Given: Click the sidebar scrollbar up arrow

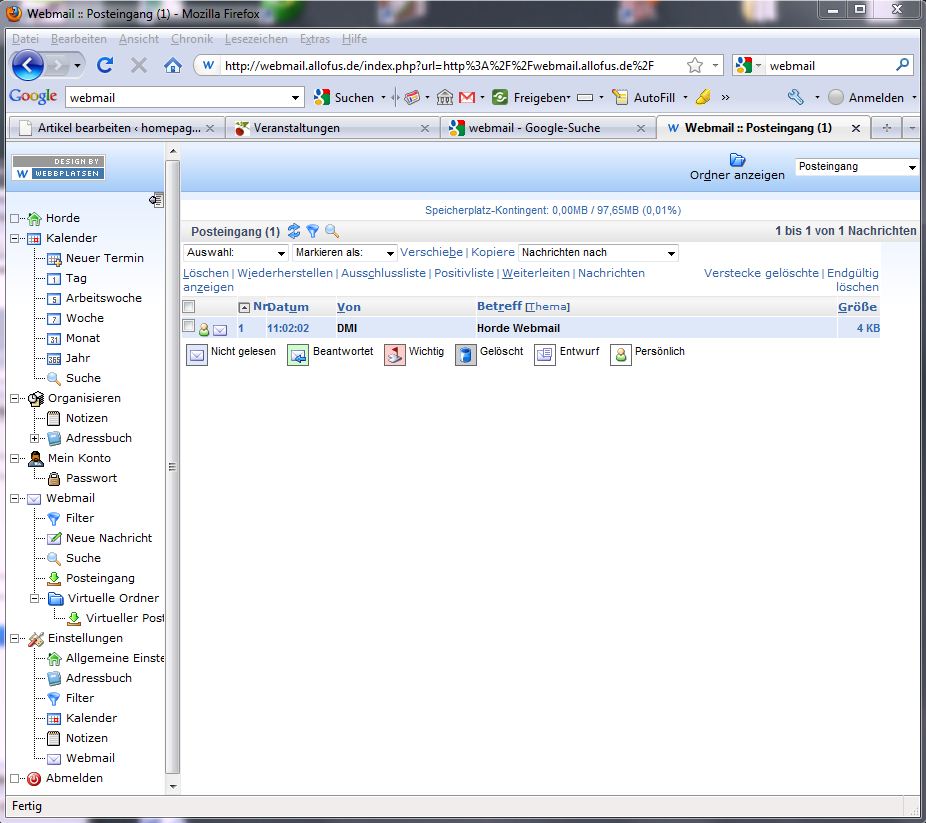Looking at the screenshot, I should tap(172, 152).
